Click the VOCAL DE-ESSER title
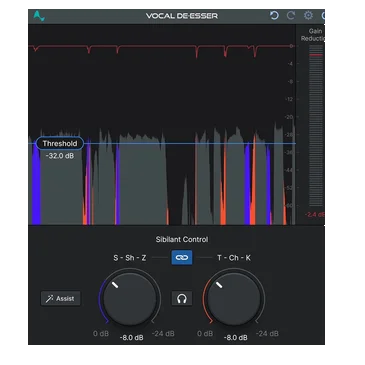The width and height of the screenshot is (365, 365). [x=182, y=16]
